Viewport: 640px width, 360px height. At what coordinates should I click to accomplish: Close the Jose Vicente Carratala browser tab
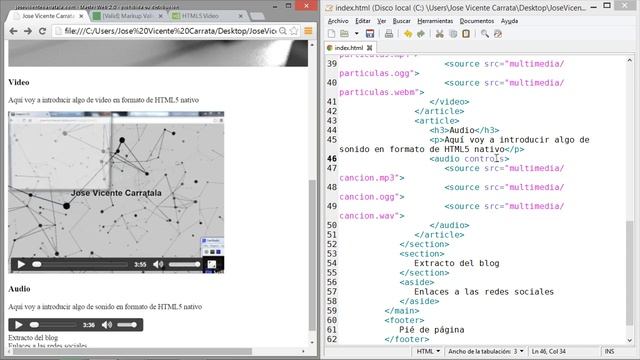click(81, 16)
